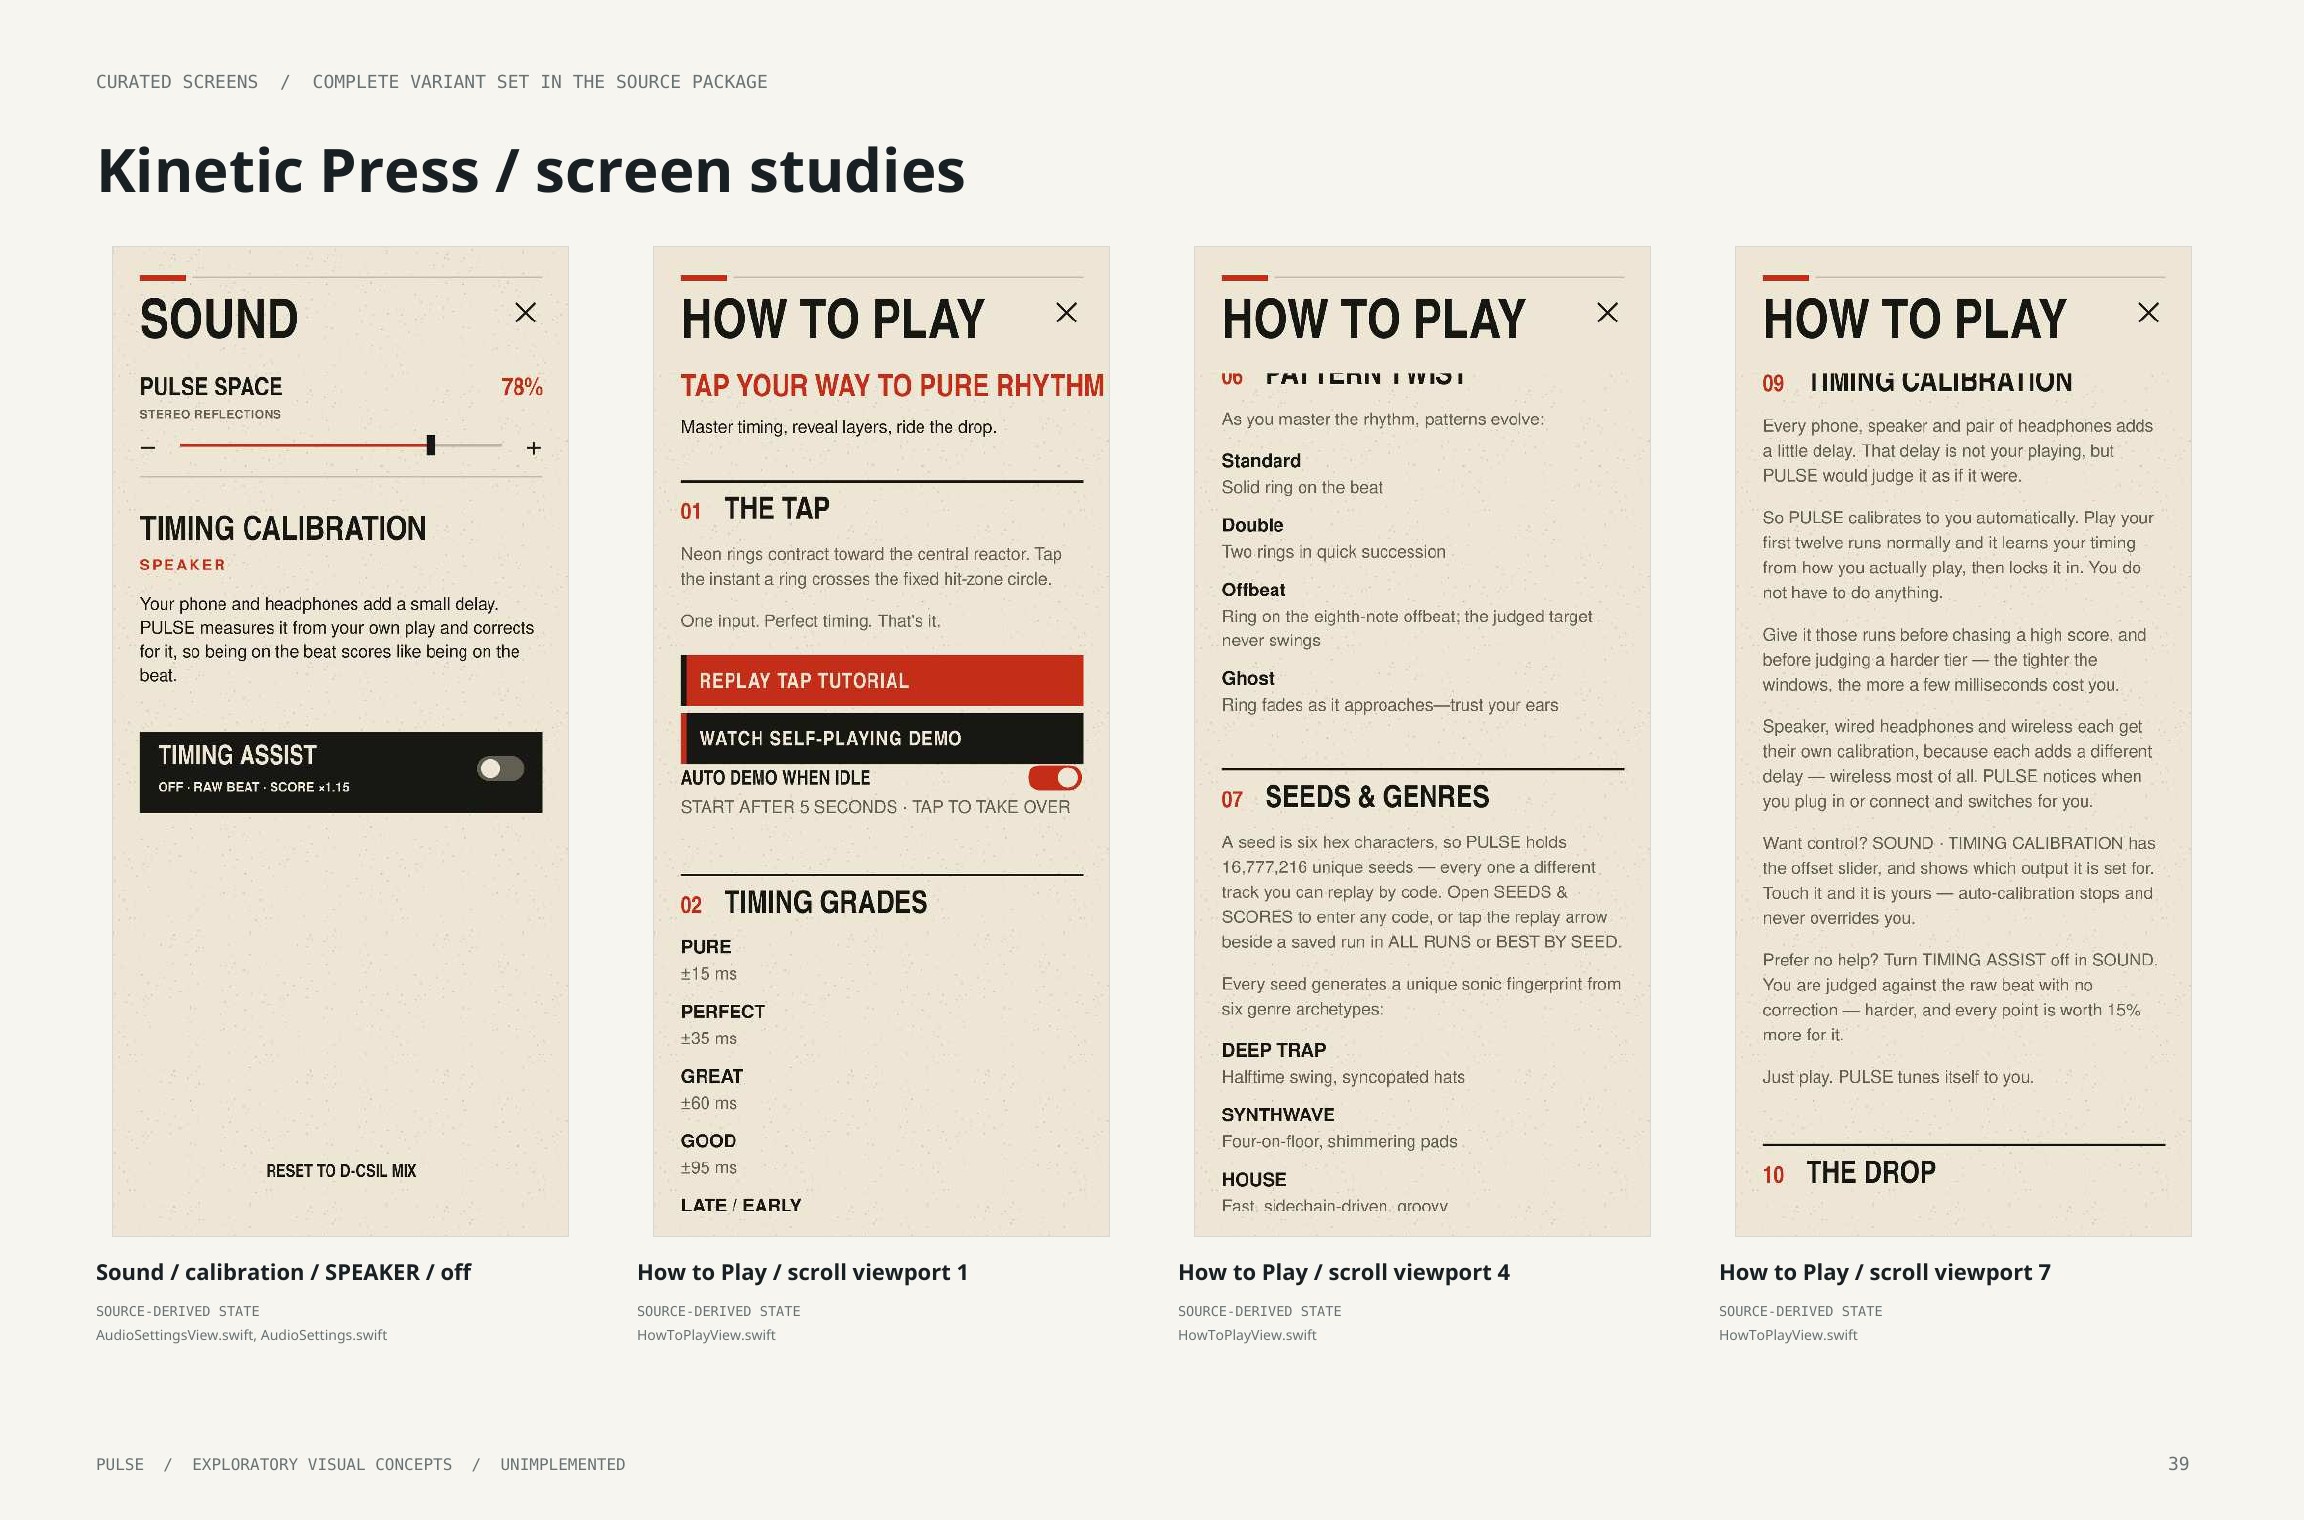Click the GOOD grade row
Screen dimensions: 2304x1520
[709, 1154]
